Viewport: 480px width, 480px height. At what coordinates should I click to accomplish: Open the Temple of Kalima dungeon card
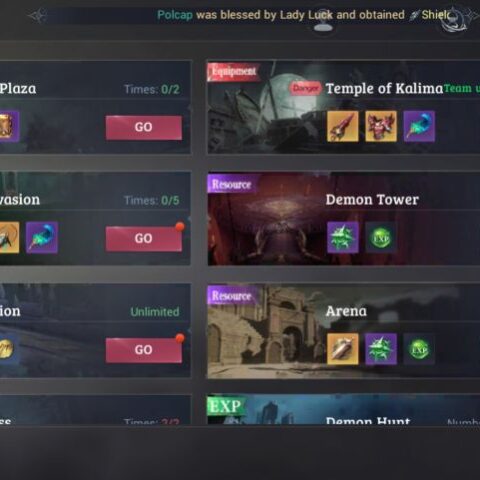point(344,107)
